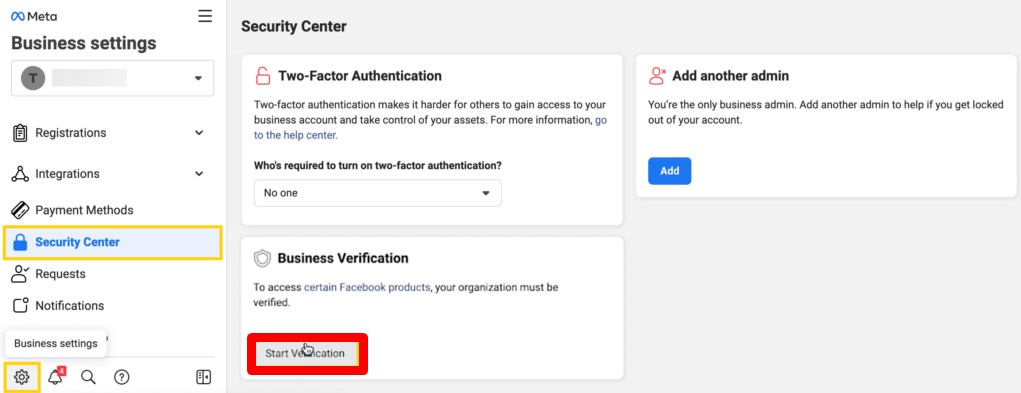Click the blue Add button

click(x=669, y=171)
